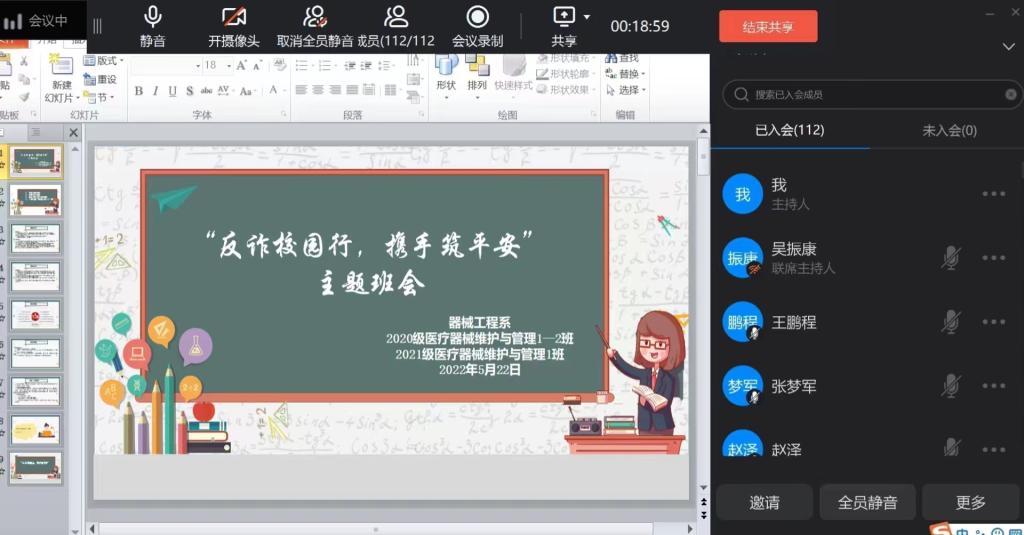Apply bold formatting in the PowerPoint ribbon
1024x535 pixels.
(139, 91)
